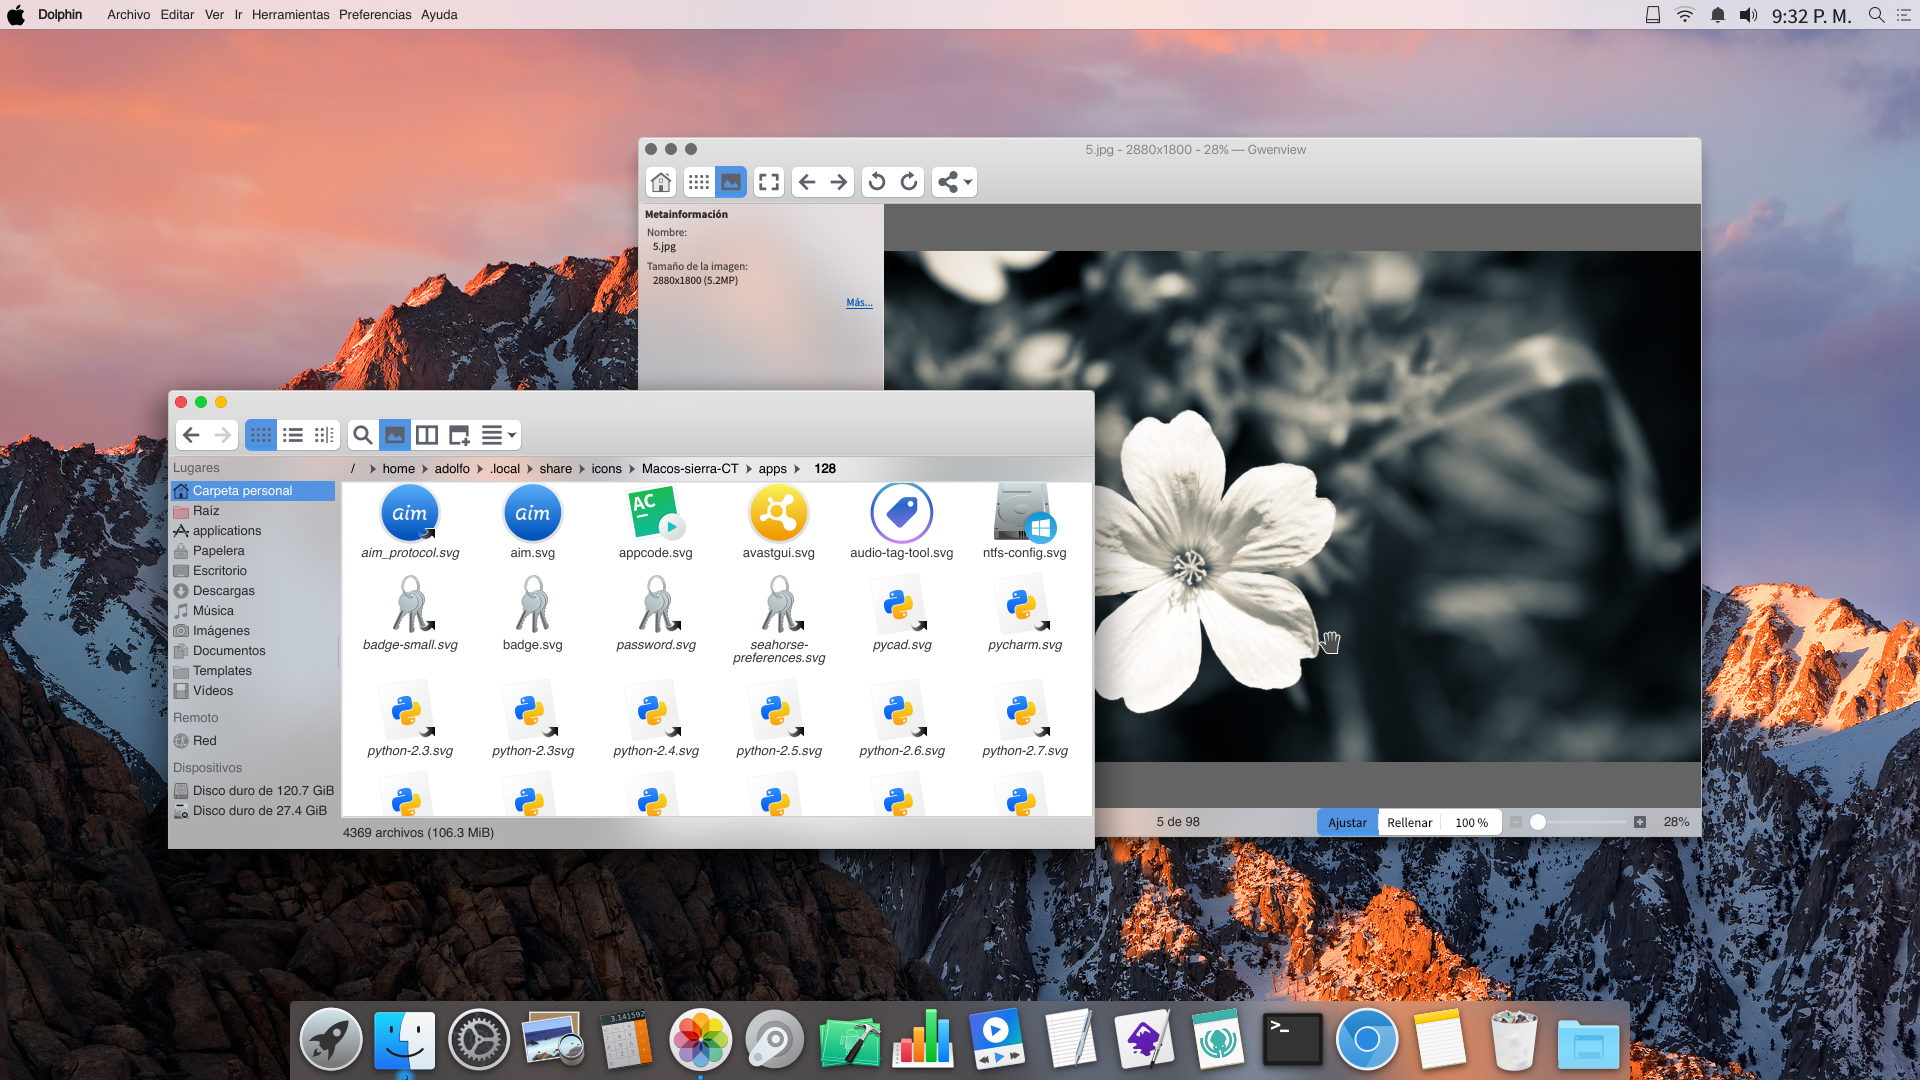Select aim.svg file icon

pos(533,513)
